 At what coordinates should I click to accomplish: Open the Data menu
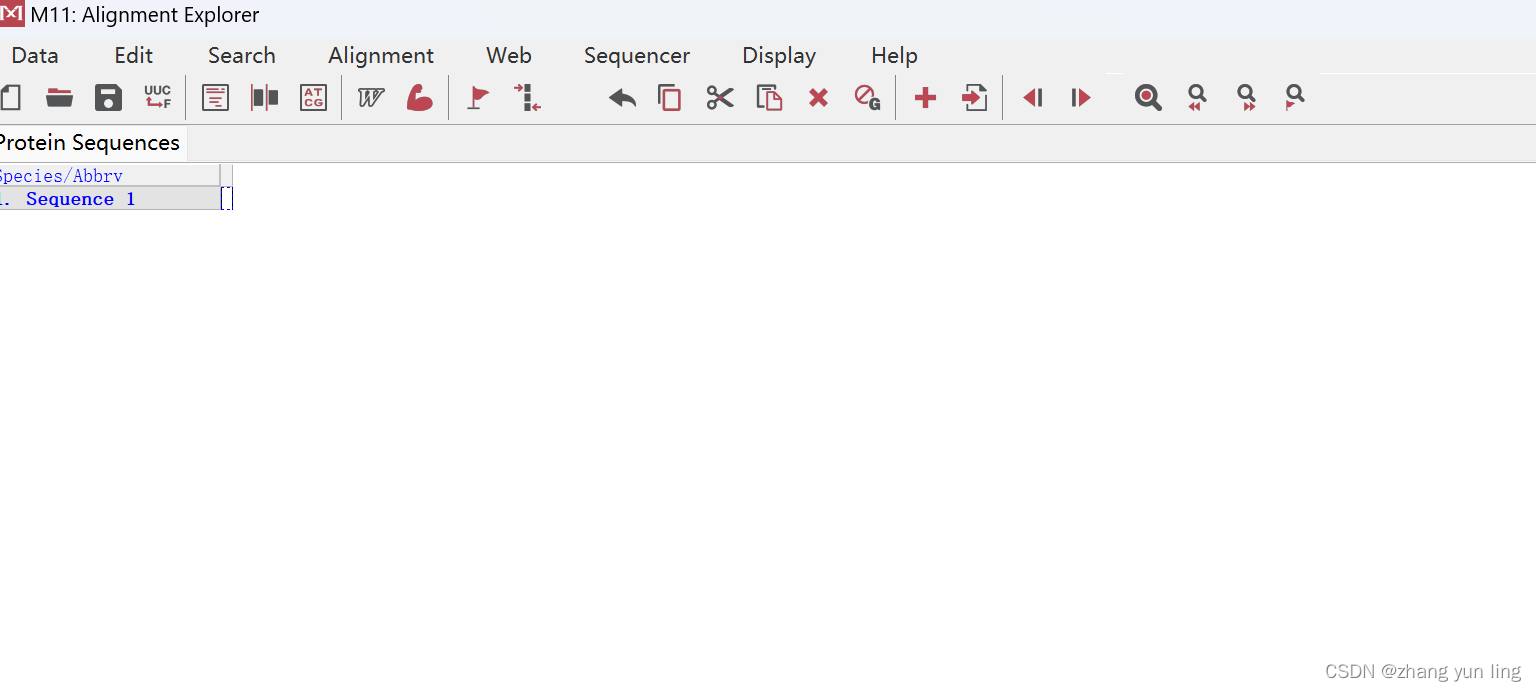click(35, 56)
